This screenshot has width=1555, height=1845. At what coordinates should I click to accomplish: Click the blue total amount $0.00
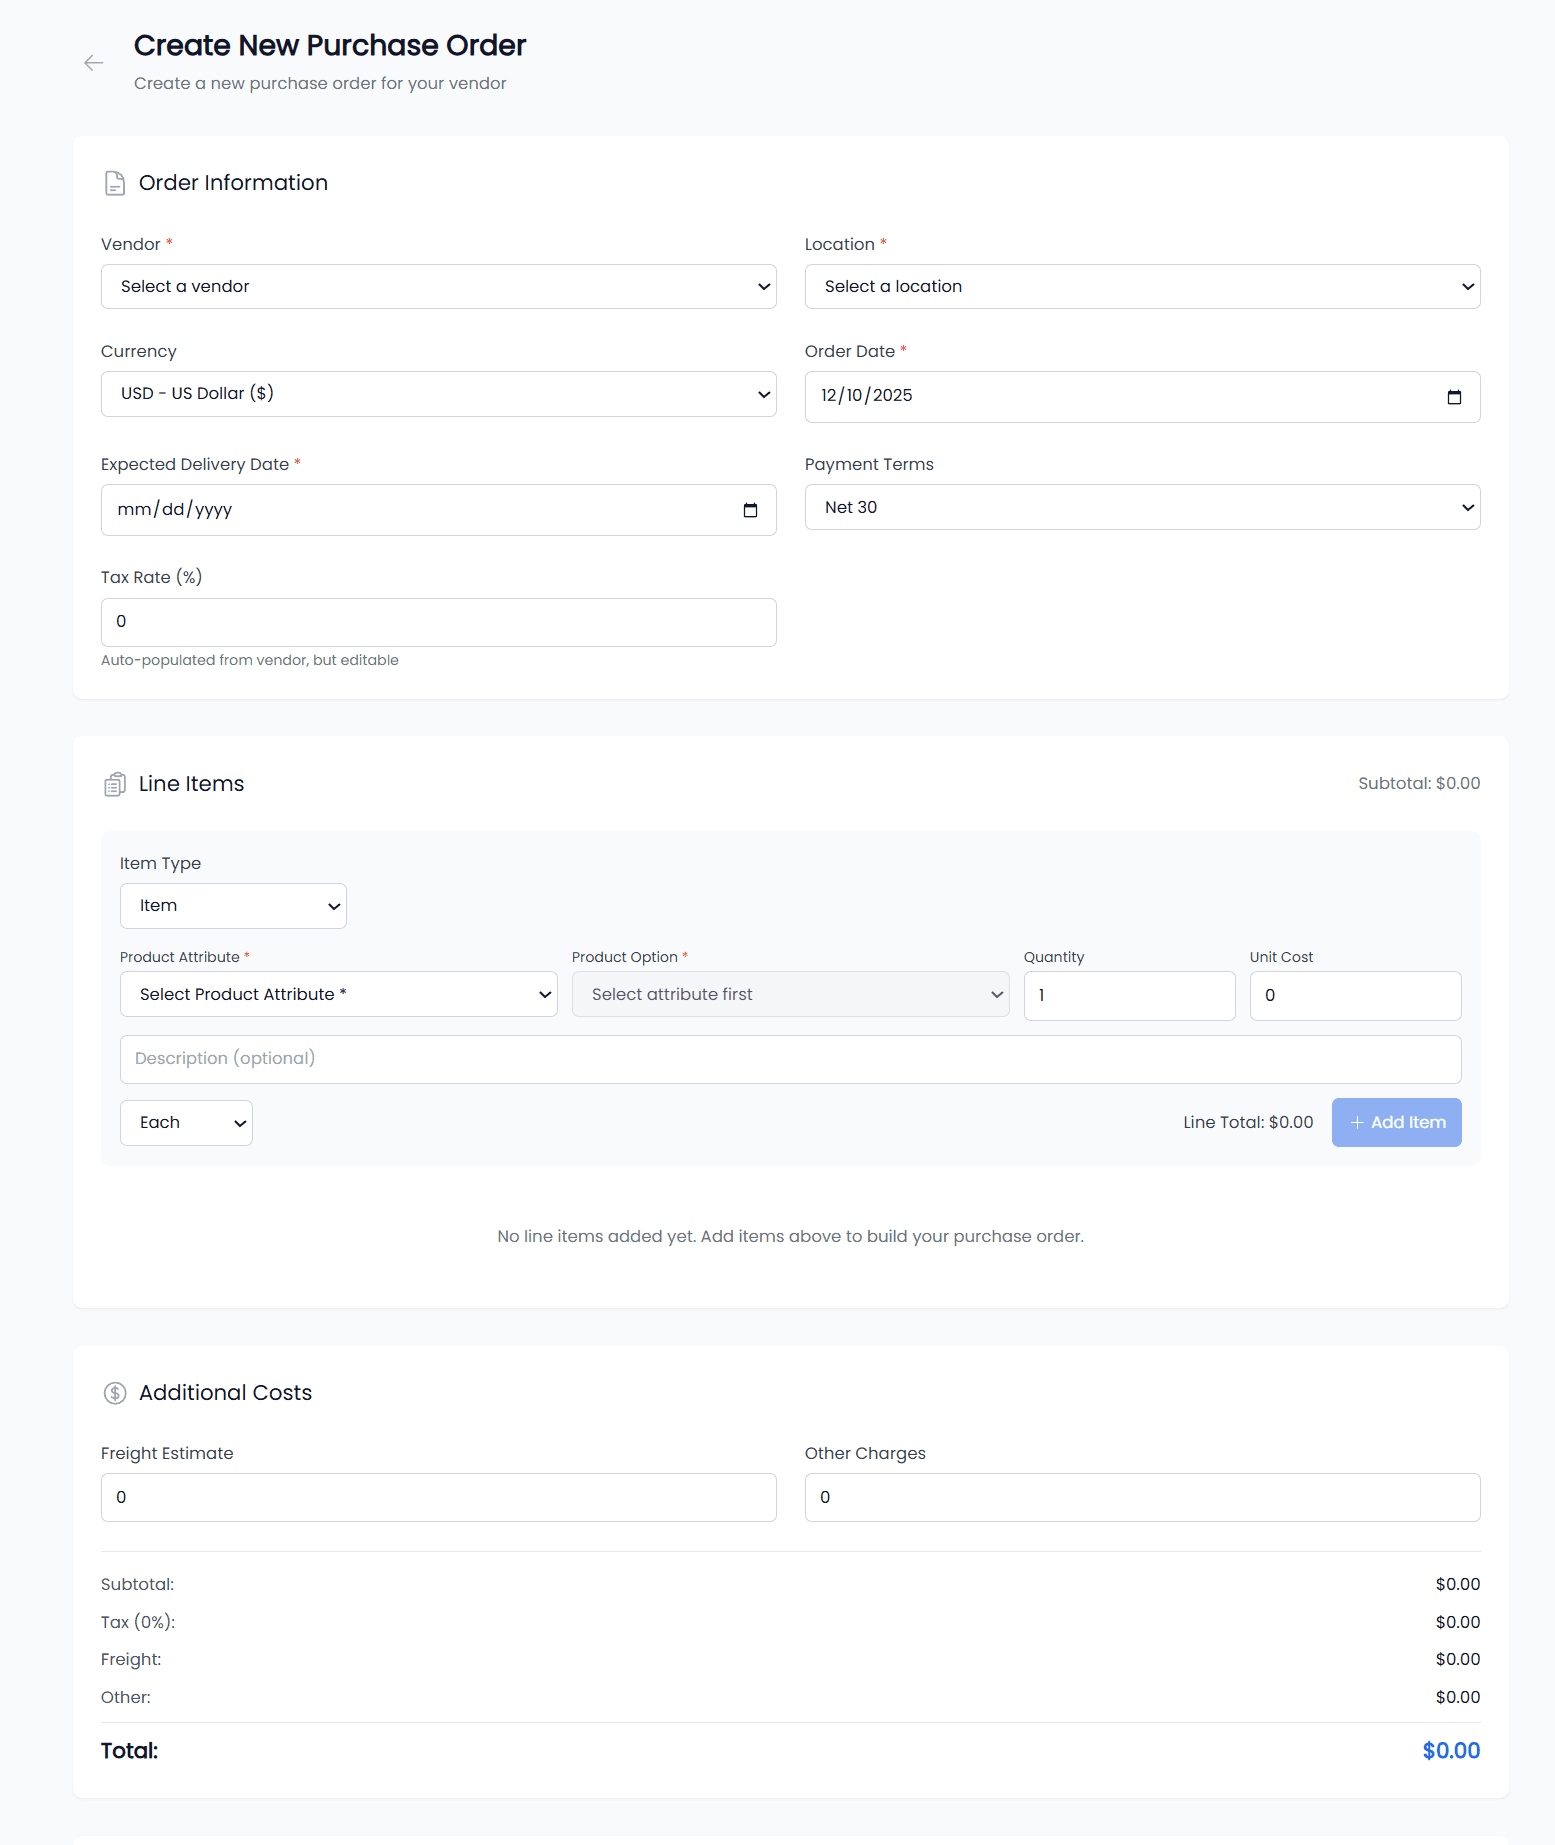(x=1451, y=1751)
